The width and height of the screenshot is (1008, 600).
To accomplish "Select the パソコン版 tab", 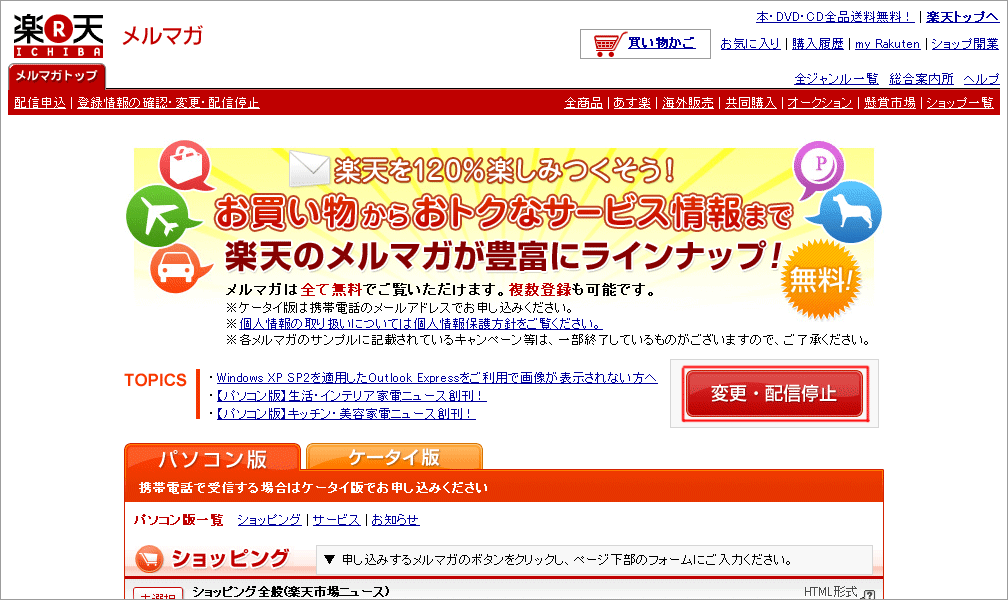I will [213, 458].
